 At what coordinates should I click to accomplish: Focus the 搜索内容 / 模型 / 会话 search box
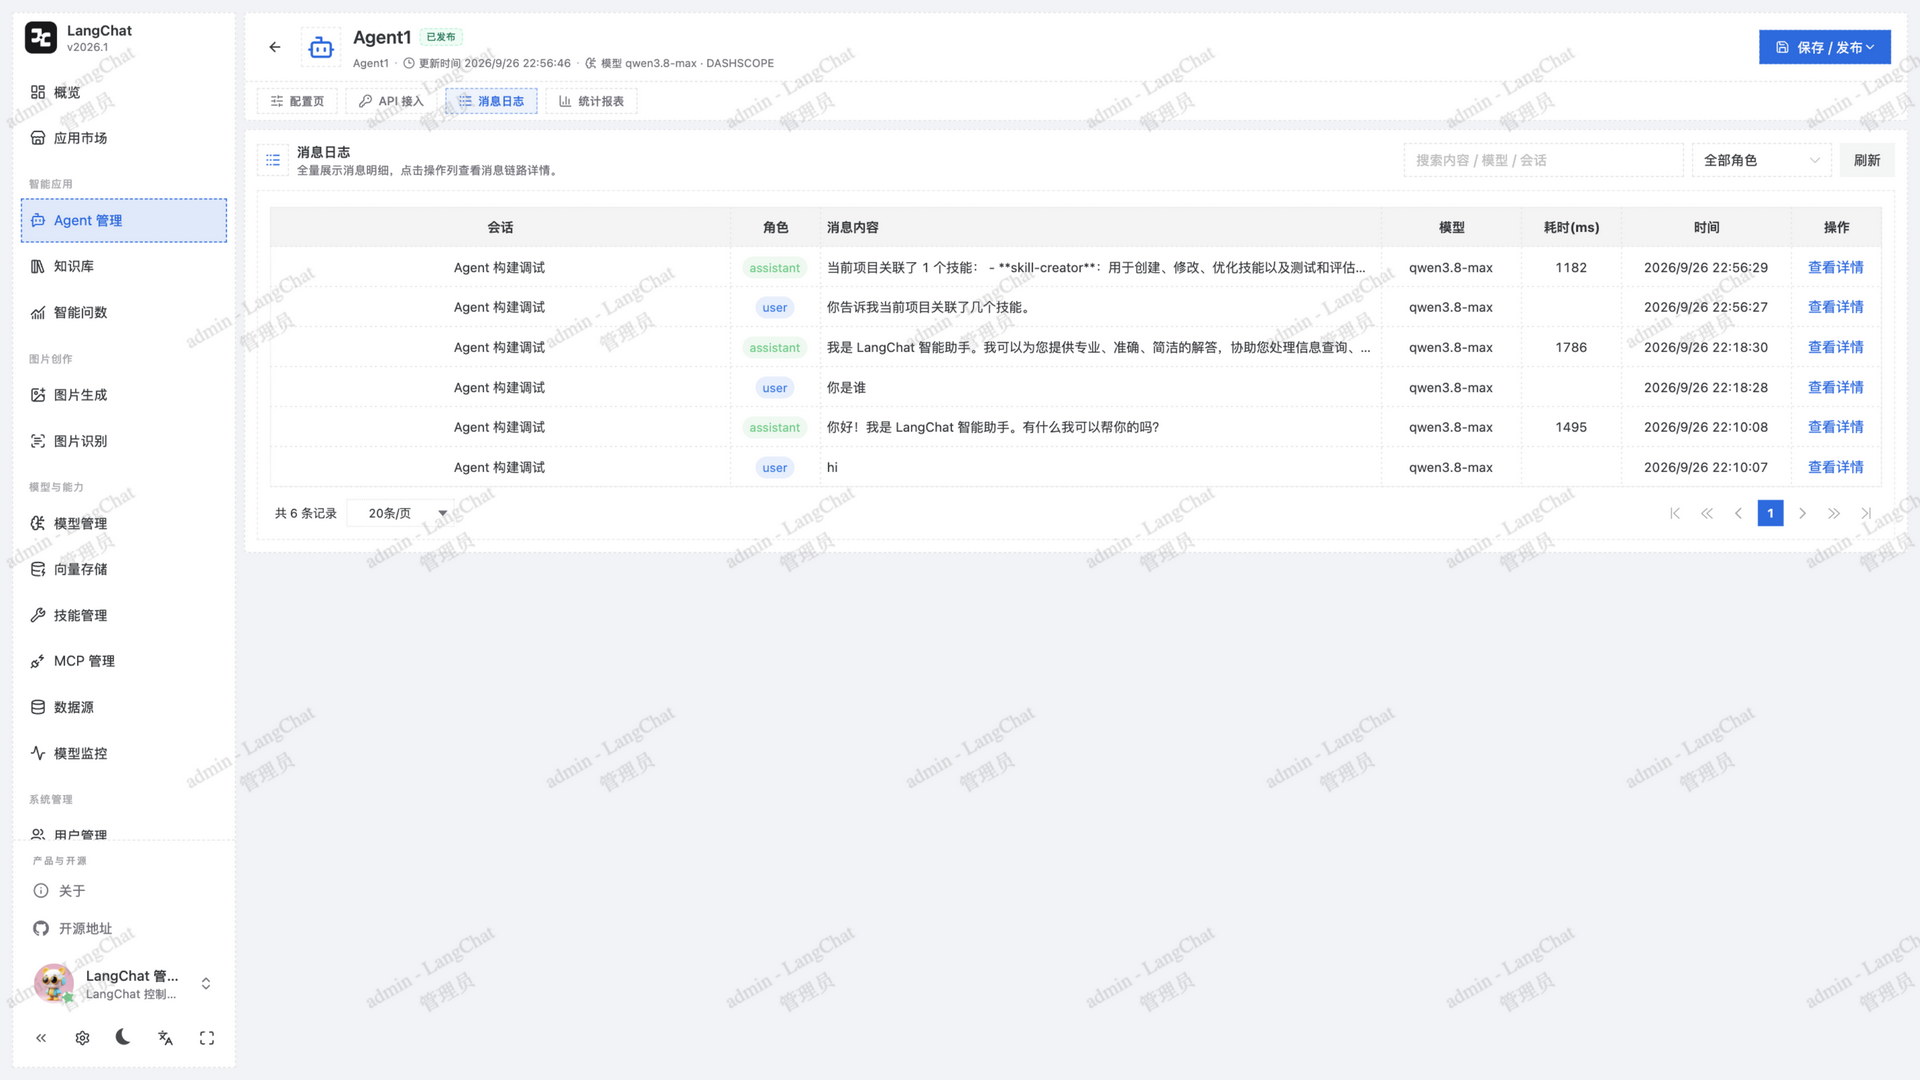1543,160
